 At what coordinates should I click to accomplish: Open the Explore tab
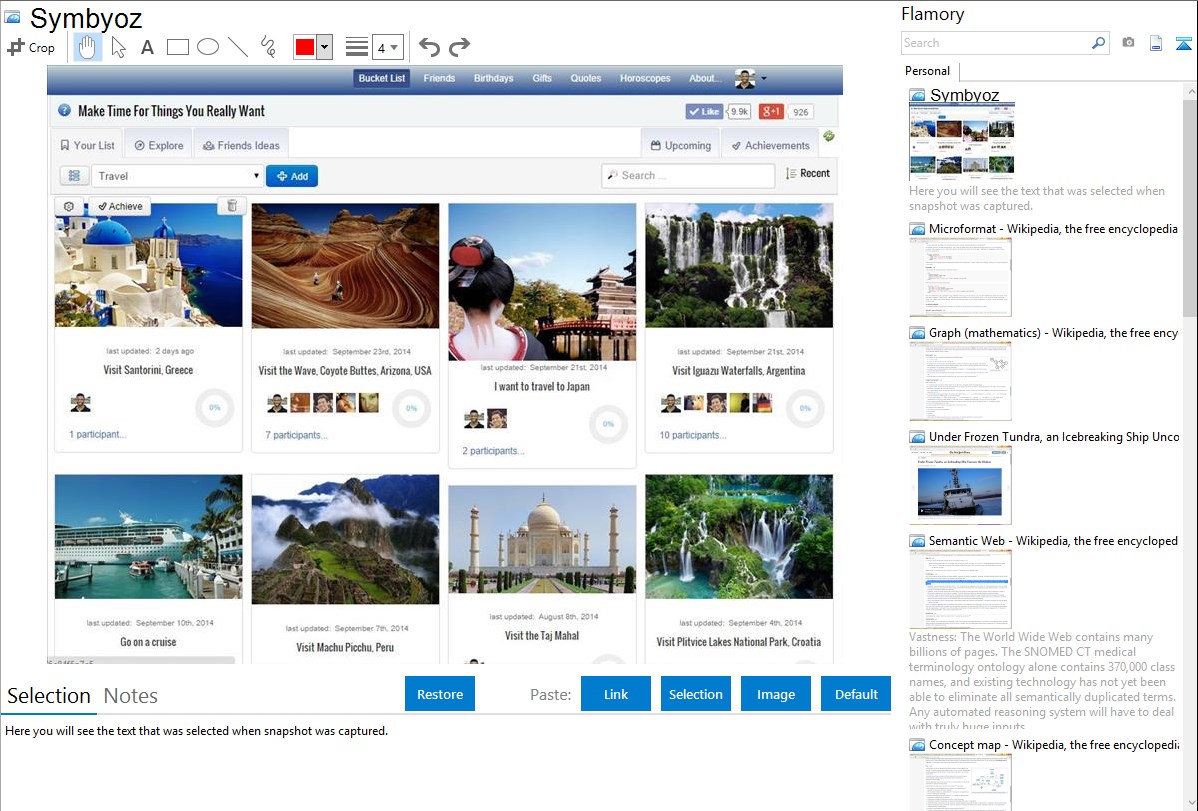159,145
